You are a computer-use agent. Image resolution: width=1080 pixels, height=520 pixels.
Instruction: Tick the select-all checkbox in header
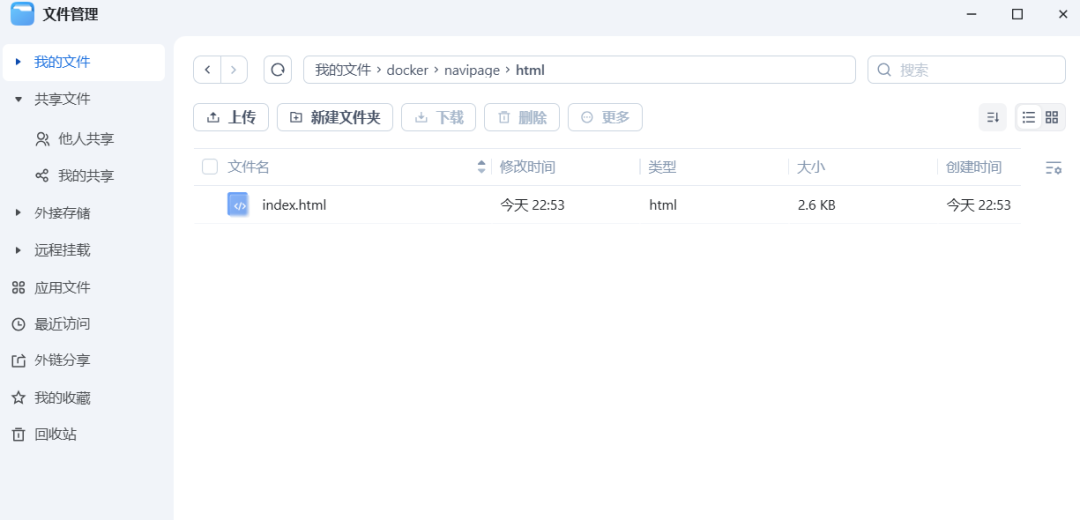[x=210, y=167]
